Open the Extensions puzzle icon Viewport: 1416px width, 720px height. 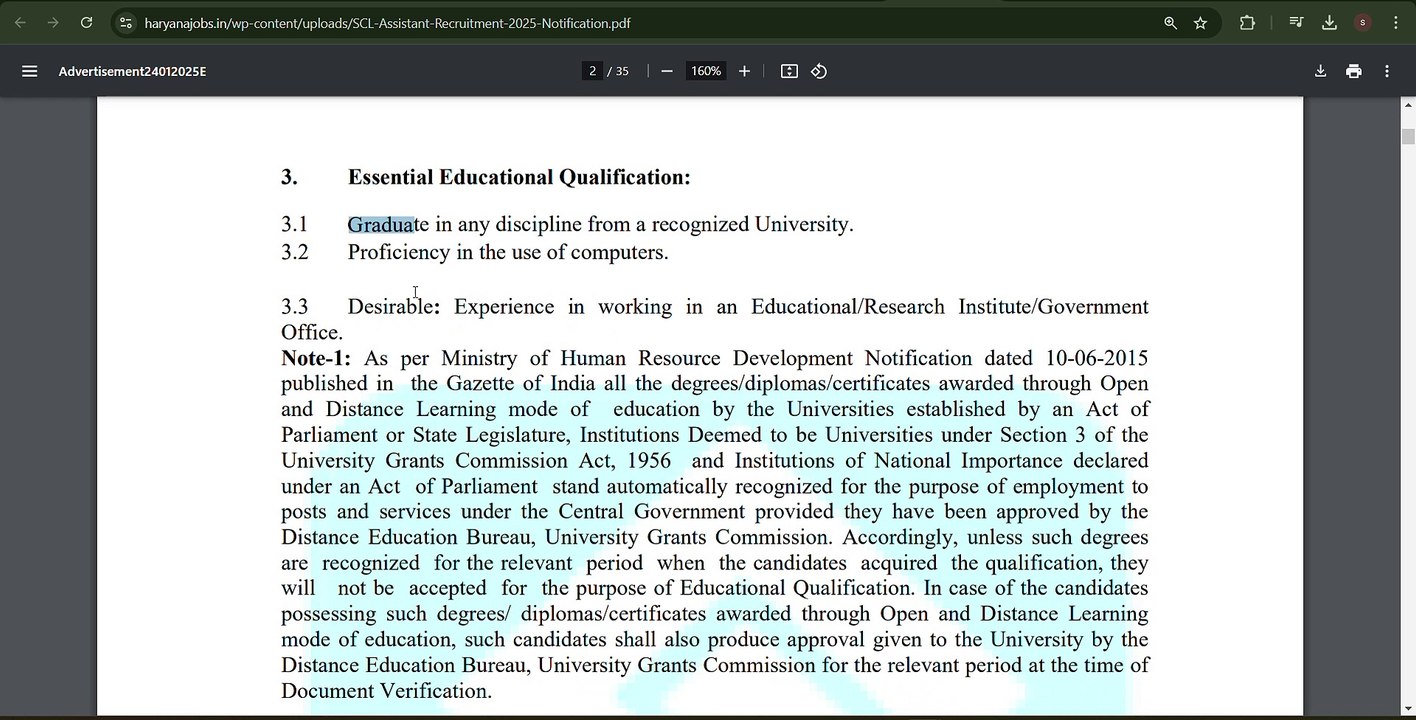[1247, 23]
